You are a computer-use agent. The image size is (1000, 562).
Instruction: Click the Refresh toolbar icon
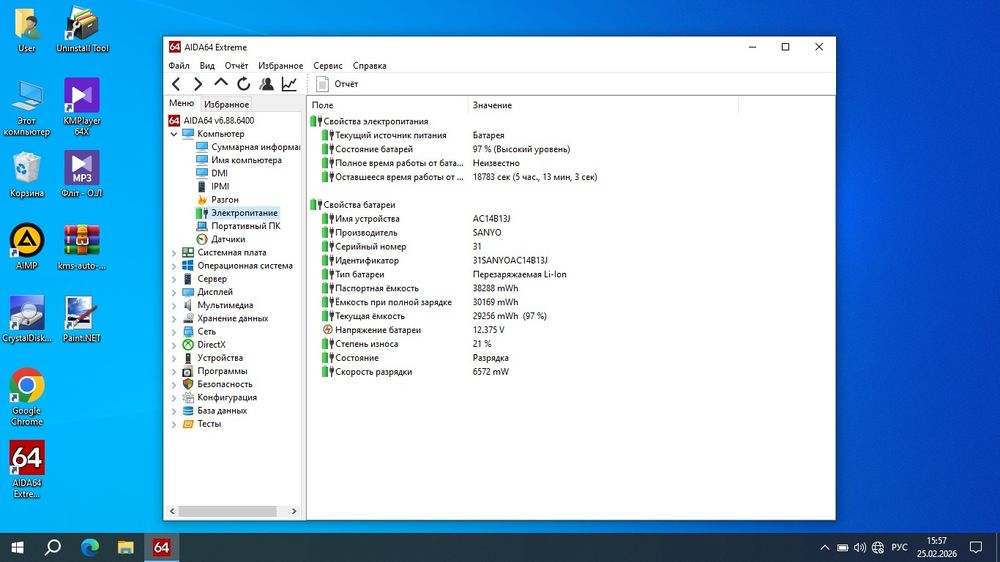pyautogui.click(x=243, y=84)
